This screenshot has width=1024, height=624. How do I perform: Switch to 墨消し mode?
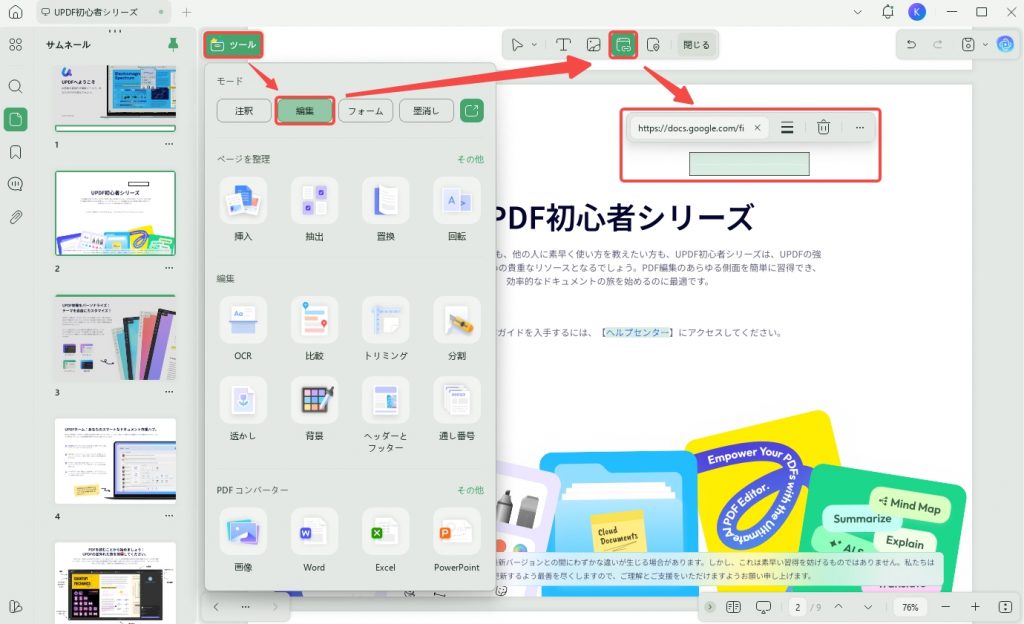(x=426, y=111)
